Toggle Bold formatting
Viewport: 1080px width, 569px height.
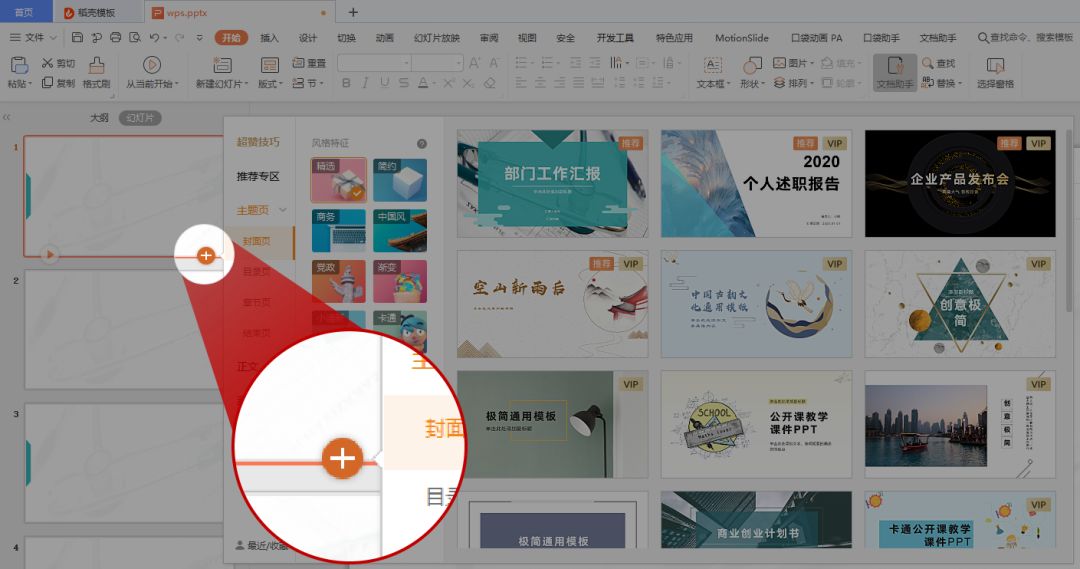[x=346, y=83]
